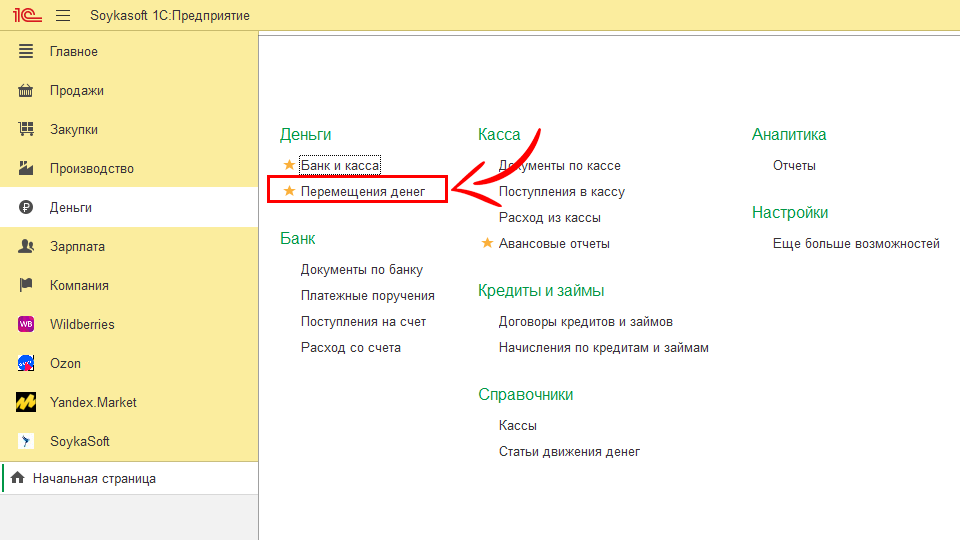Click the Главное section icon
The height and width of the screenshot is (540, 960).
click(26, 51)
